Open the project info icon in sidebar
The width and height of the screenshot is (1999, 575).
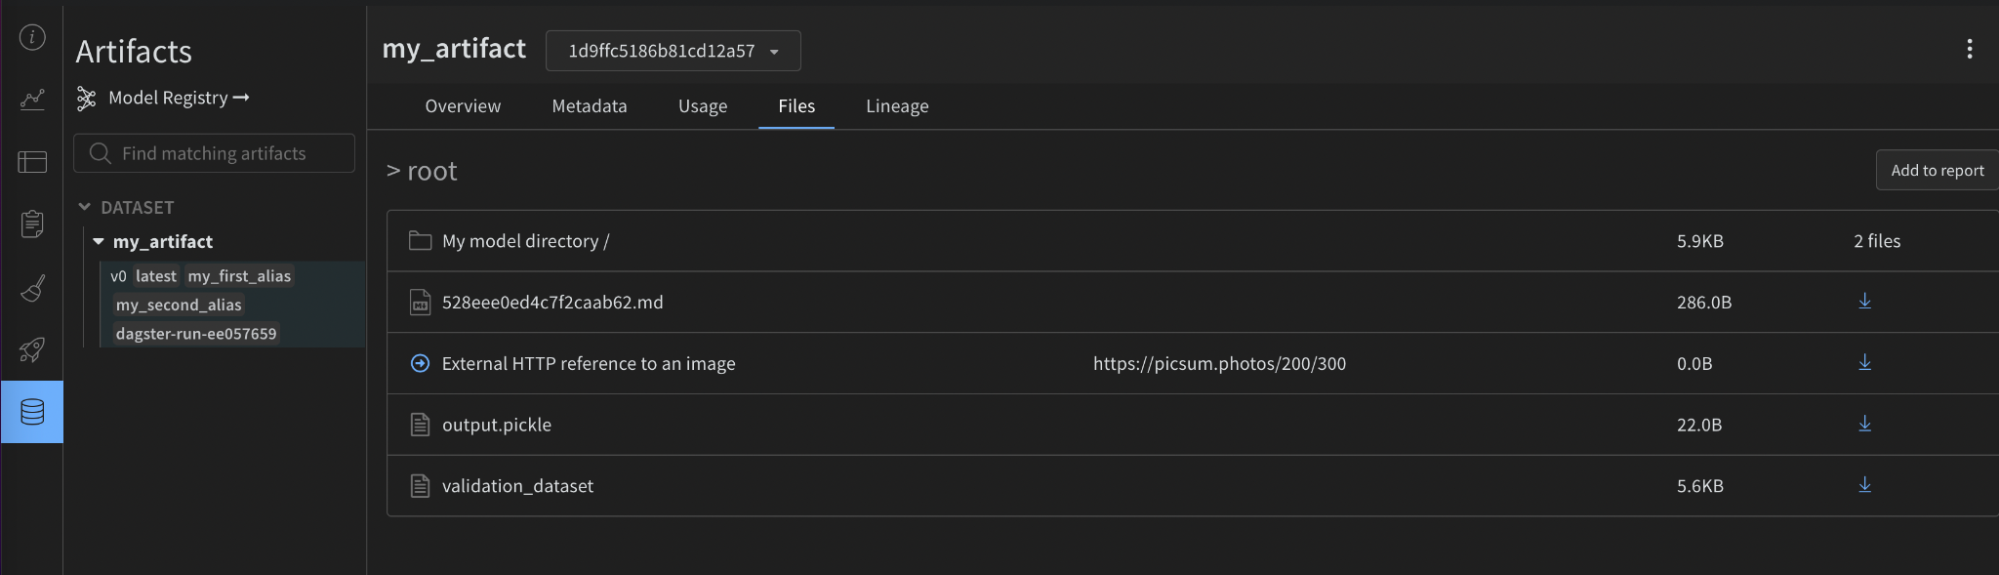32,37
